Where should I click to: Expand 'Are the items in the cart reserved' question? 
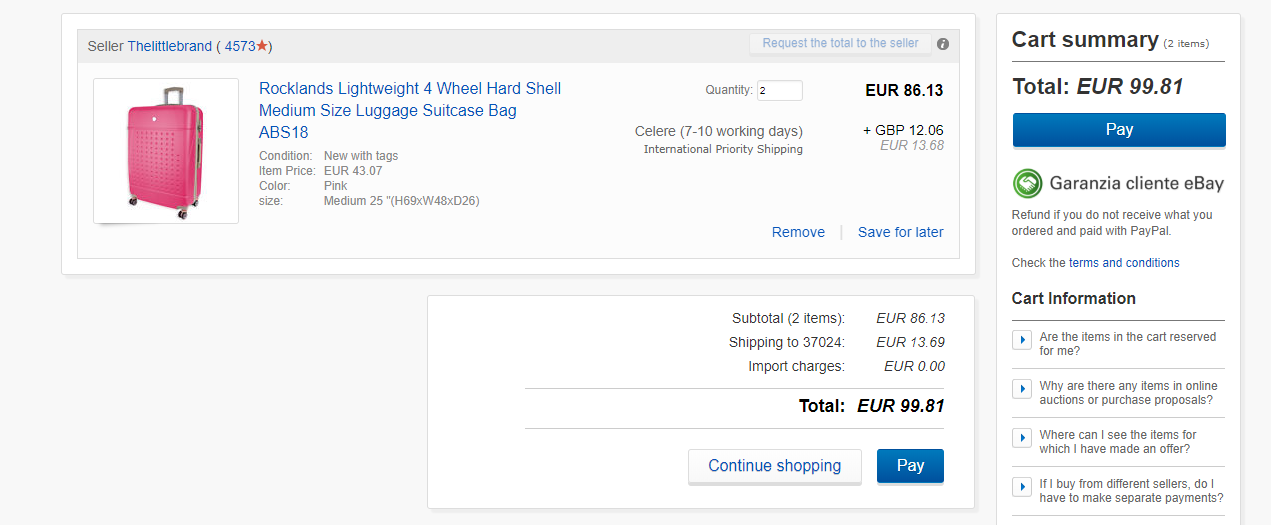click(x=1022, y=340)
